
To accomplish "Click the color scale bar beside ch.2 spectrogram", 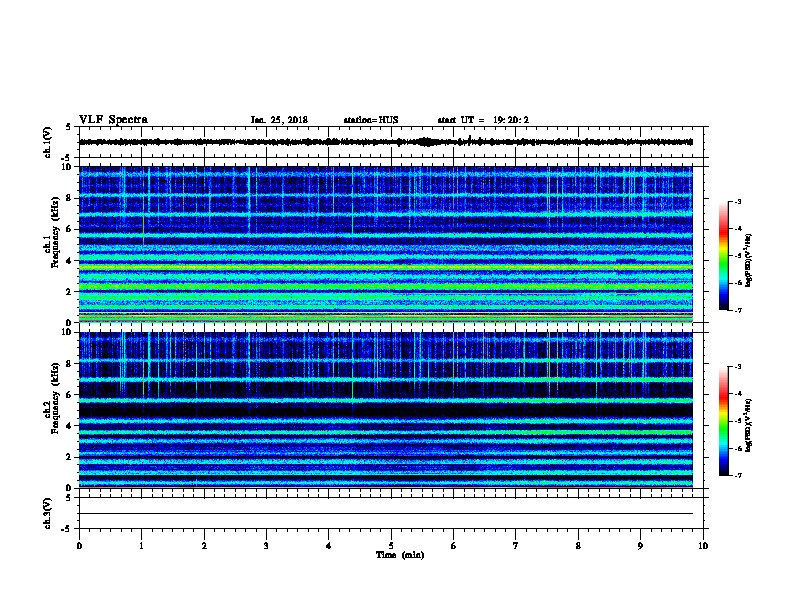I will pyautogui.click(x=724, y=421).
